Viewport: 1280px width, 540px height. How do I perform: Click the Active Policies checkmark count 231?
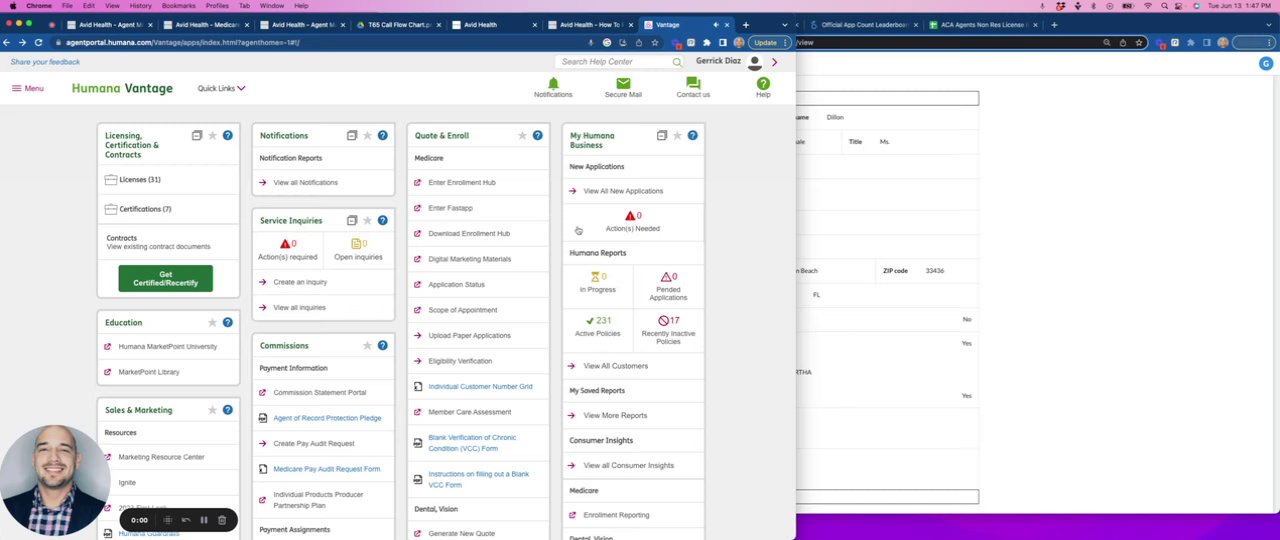pos(598,320)
